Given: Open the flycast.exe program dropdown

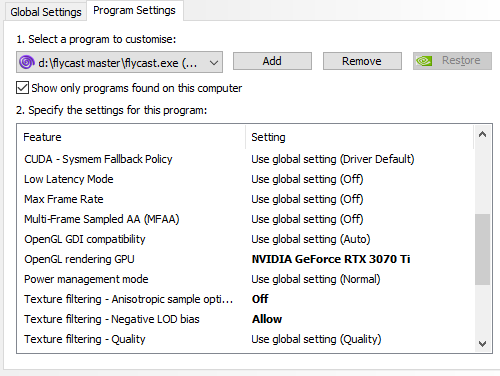Looking at the screenshot, I should click(x=119, y=62).
